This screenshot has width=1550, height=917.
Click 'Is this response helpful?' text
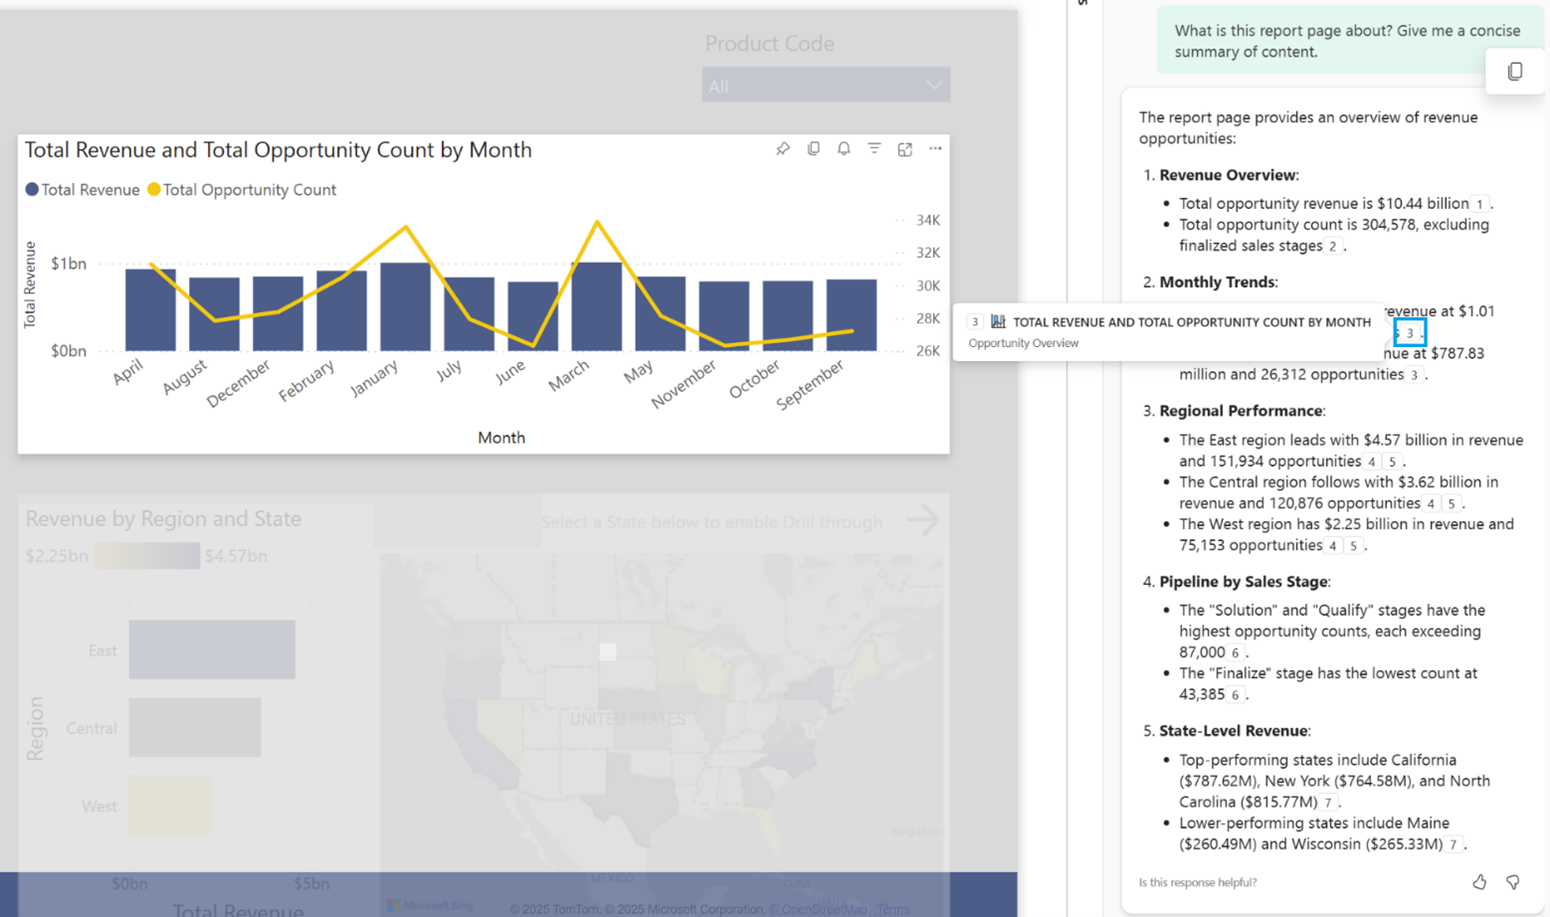coord(1198,882)
